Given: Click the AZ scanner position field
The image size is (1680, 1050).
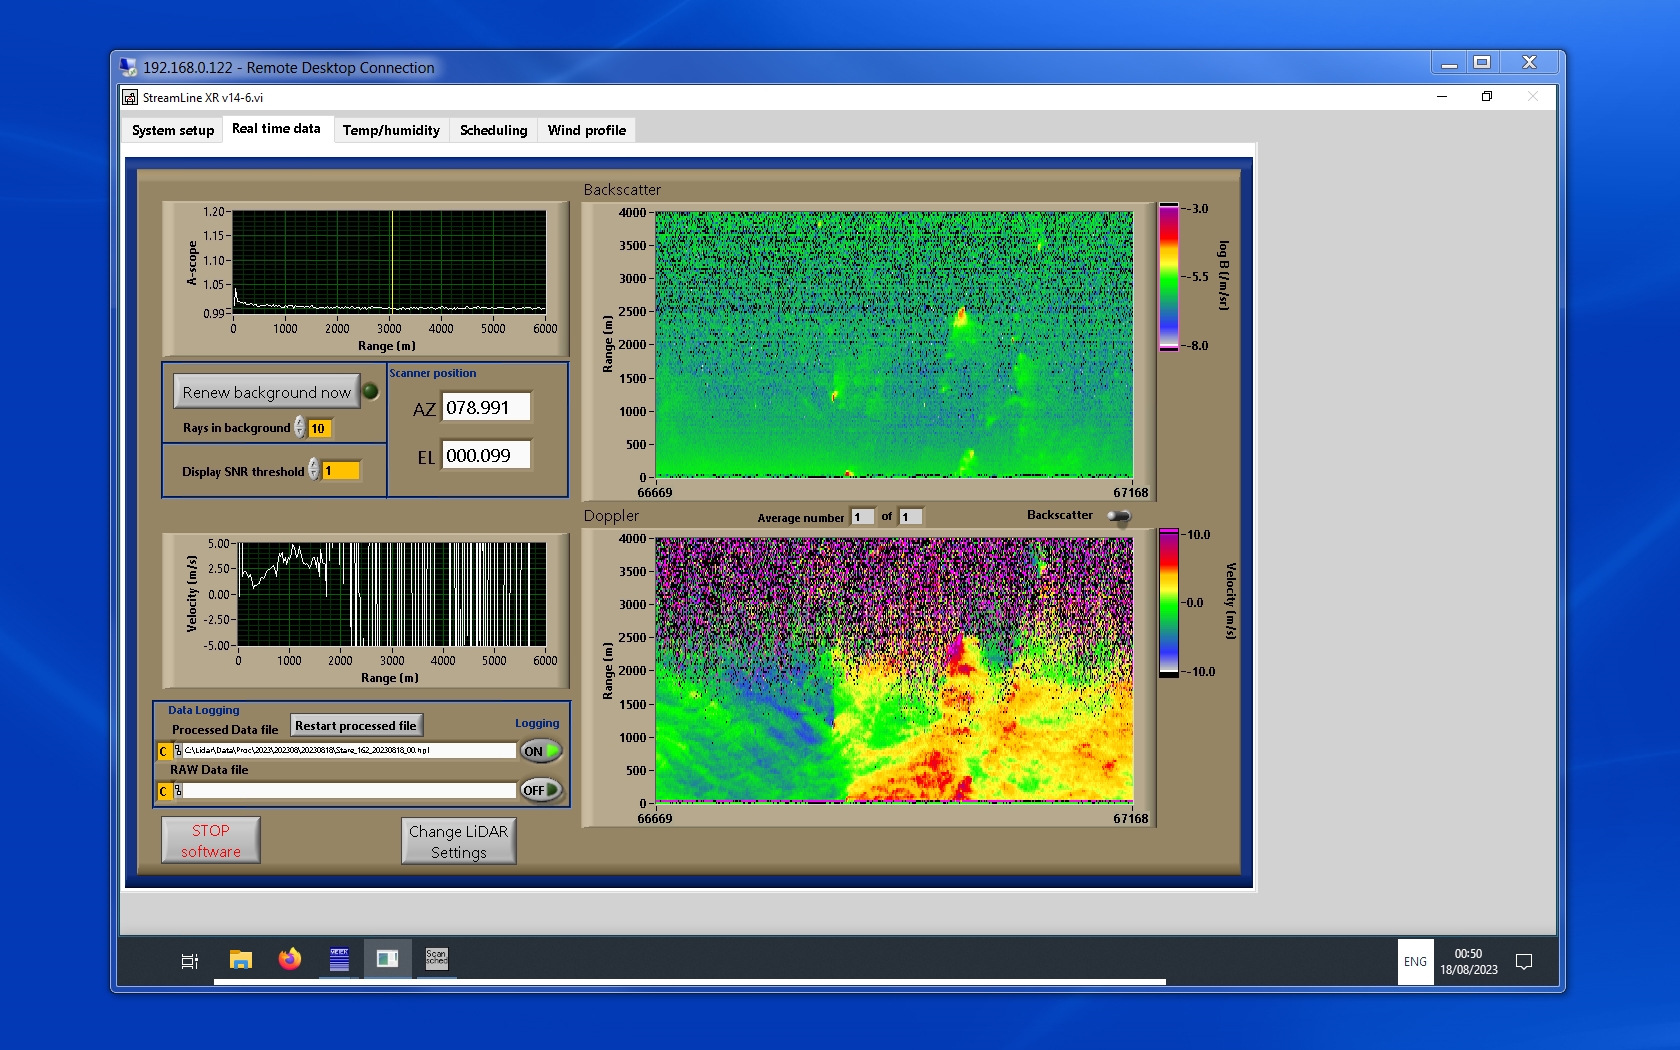Looking at the screenshot, I should point(486,408).
